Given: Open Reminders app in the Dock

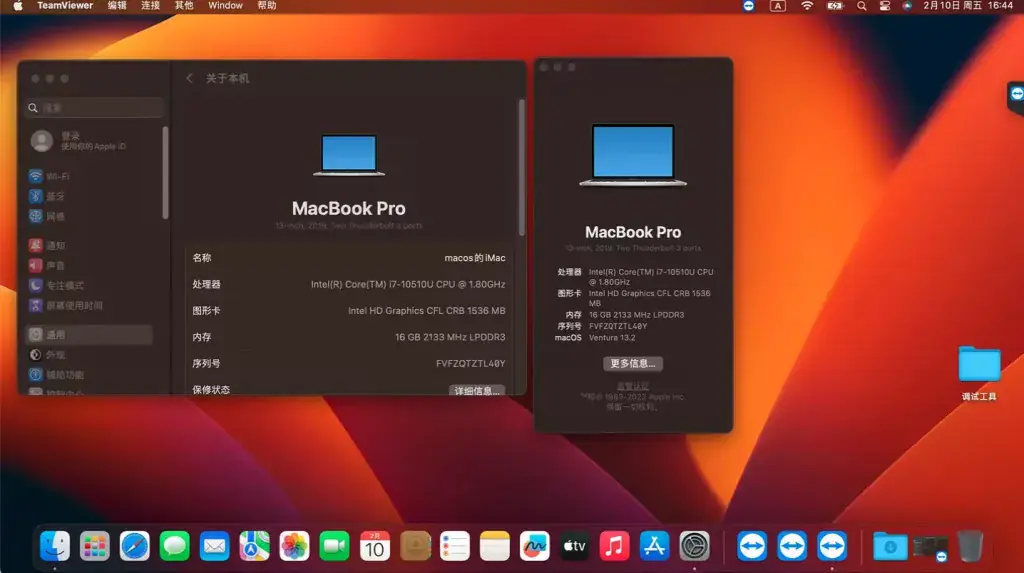Looking at the screenshot, I should pos(455,546).
